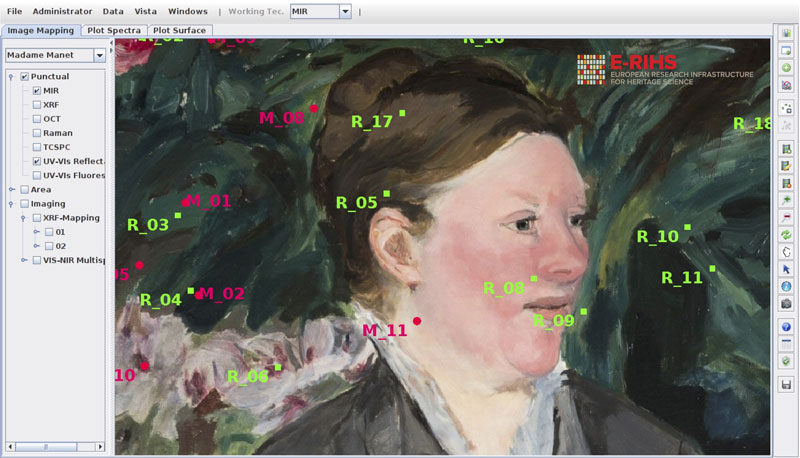Screen dimensions: 800x458
Task: Click the window with green check icon
Action: click(786, 50)
